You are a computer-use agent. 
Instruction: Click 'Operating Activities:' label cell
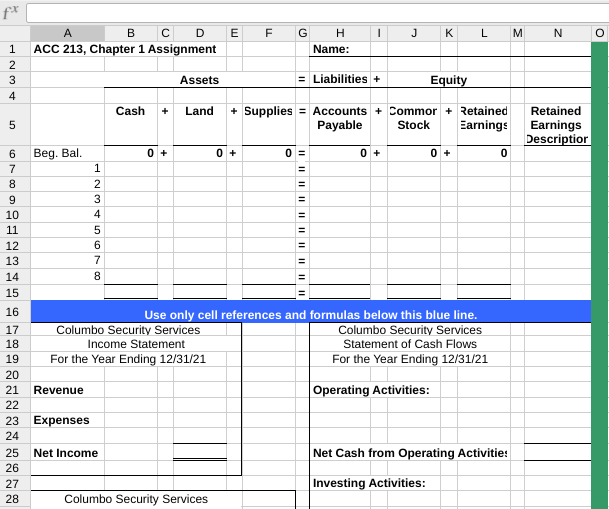point(371,390)
